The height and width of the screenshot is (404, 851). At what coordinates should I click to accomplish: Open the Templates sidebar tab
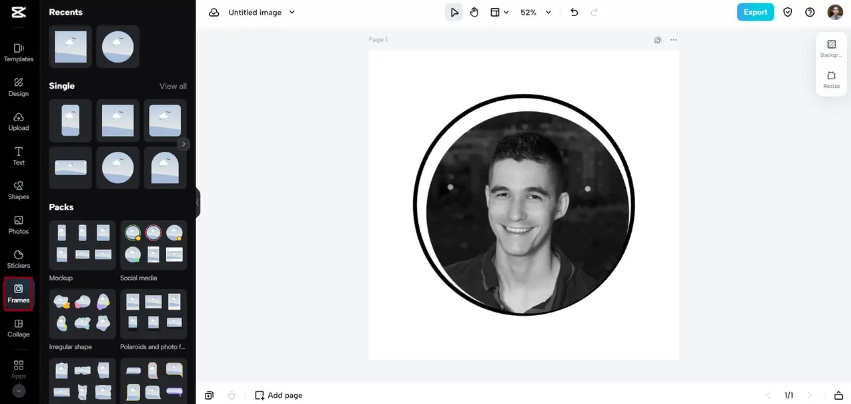coord(18,53)
